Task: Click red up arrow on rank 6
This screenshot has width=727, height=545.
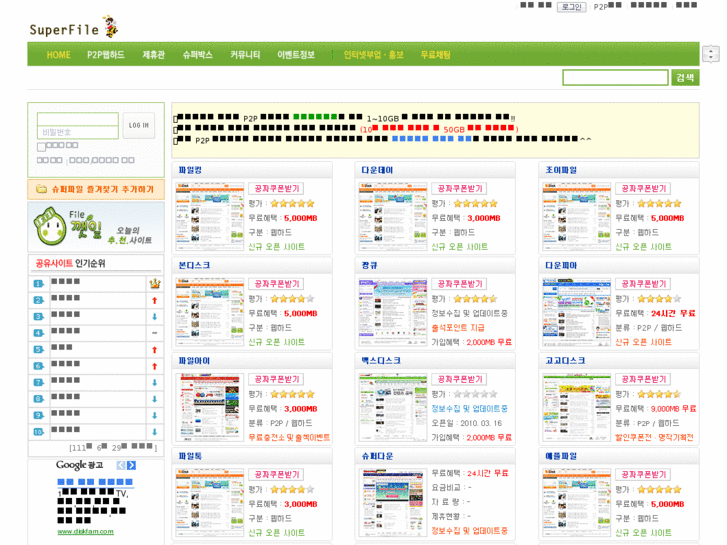Action: (155, 366)
